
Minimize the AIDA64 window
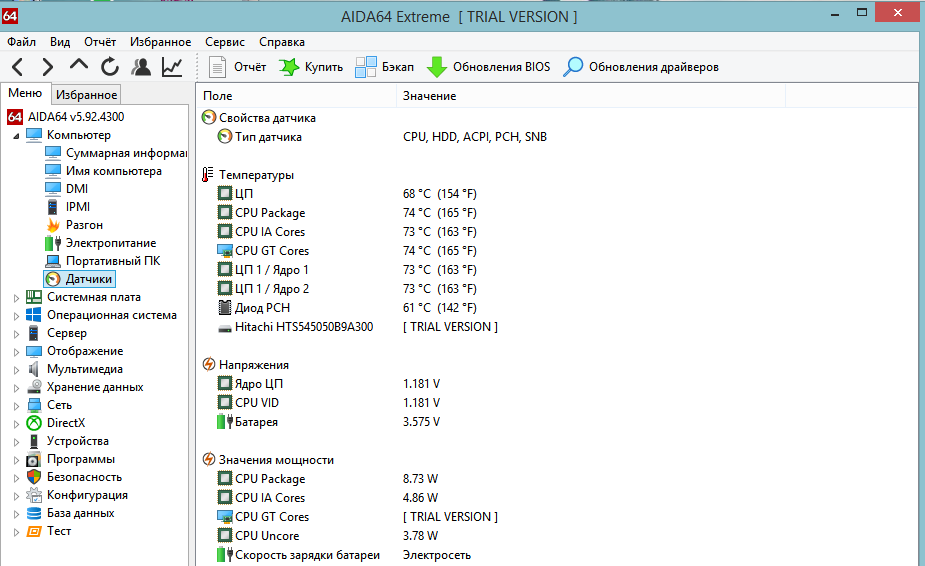tap(835, 14)
